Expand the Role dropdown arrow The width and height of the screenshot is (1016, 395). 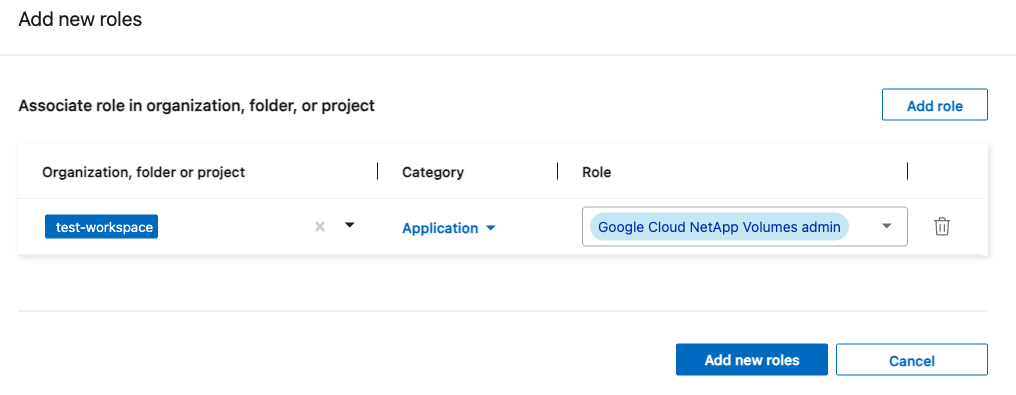pos(887,226)
